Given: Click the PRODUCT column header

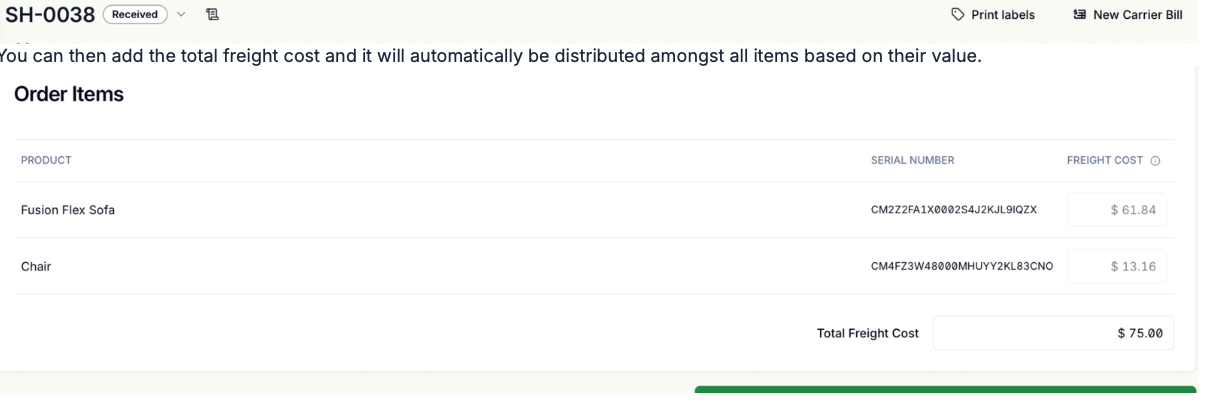Looking at the screenshot, I should coord(46,160).
